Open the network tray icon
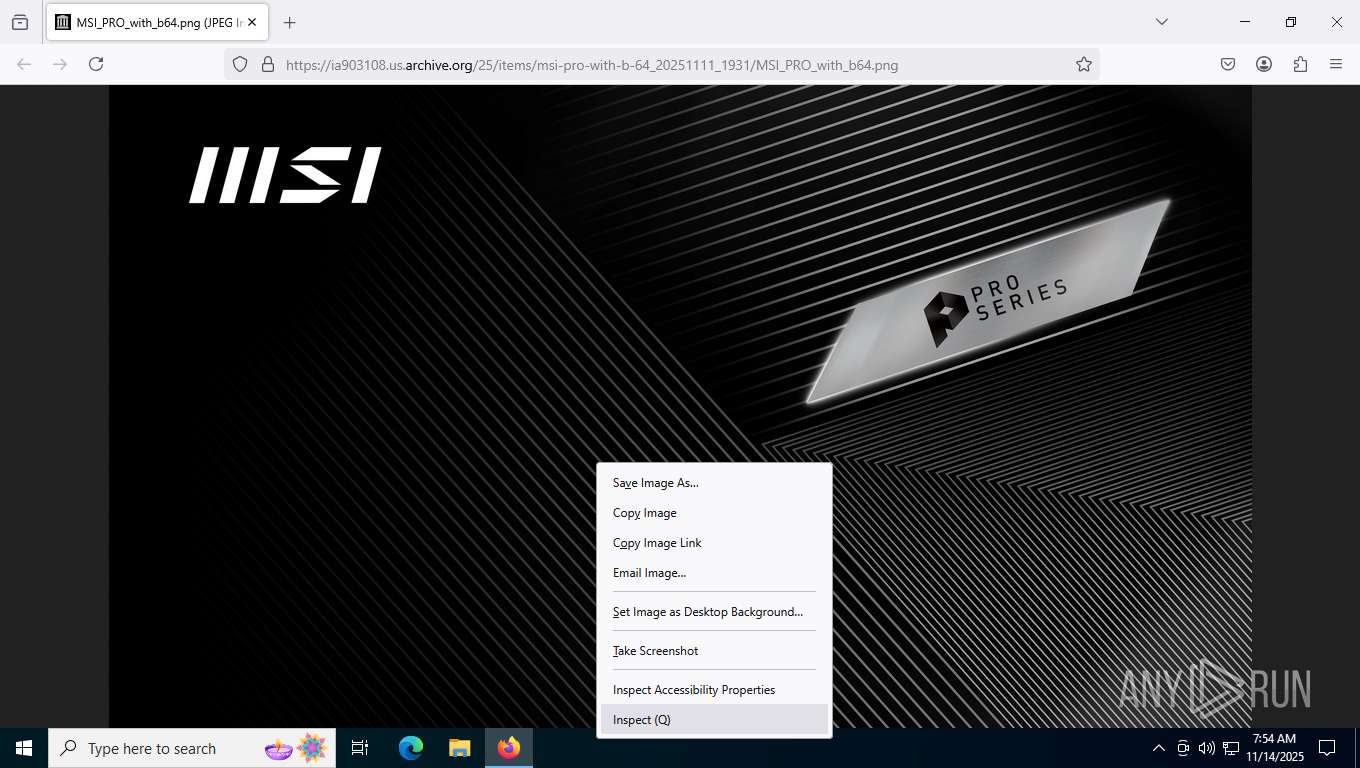The width and height of the screenshot is (1360, 768). click(1231, 748)
